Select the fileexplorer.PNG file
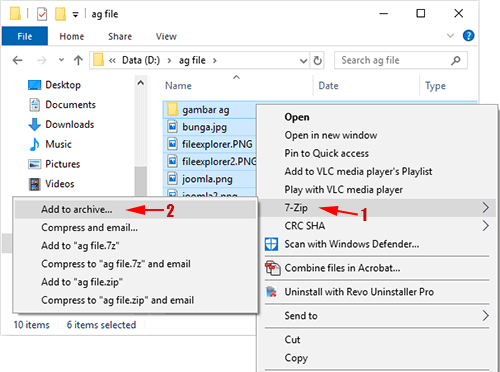 [x=210, y=144]
